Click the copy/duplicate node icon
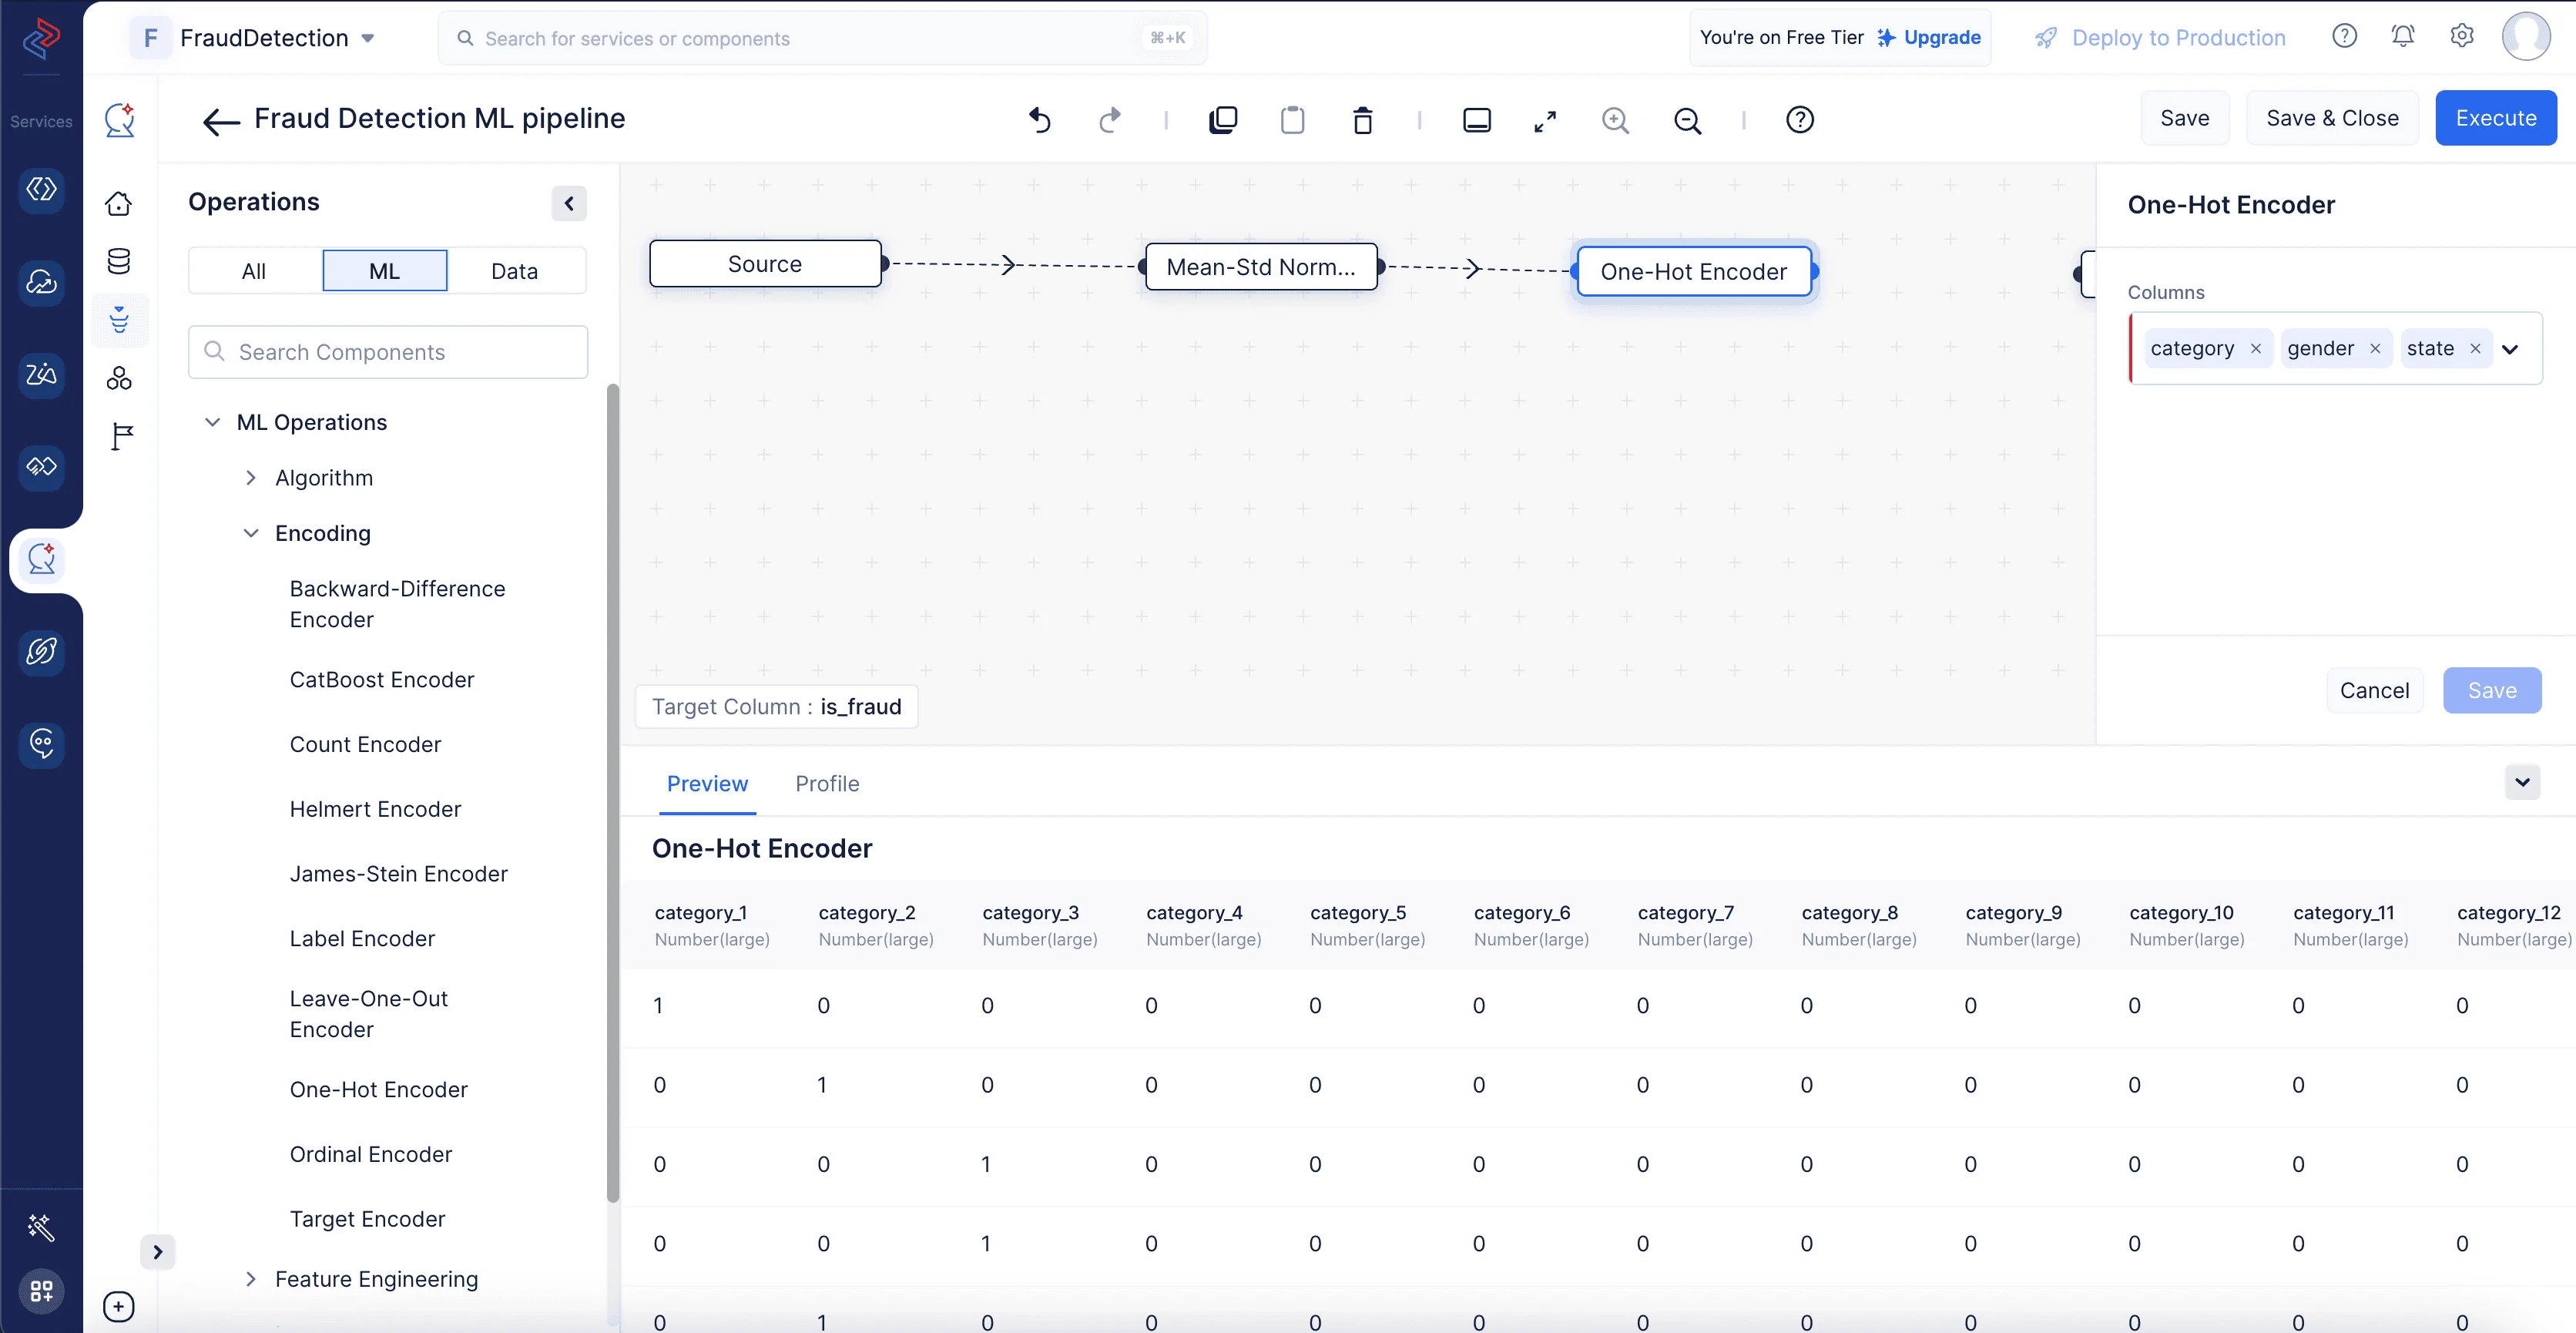The width and height of the screenshot is (2576, 1333). click(x=1222, y=120)
